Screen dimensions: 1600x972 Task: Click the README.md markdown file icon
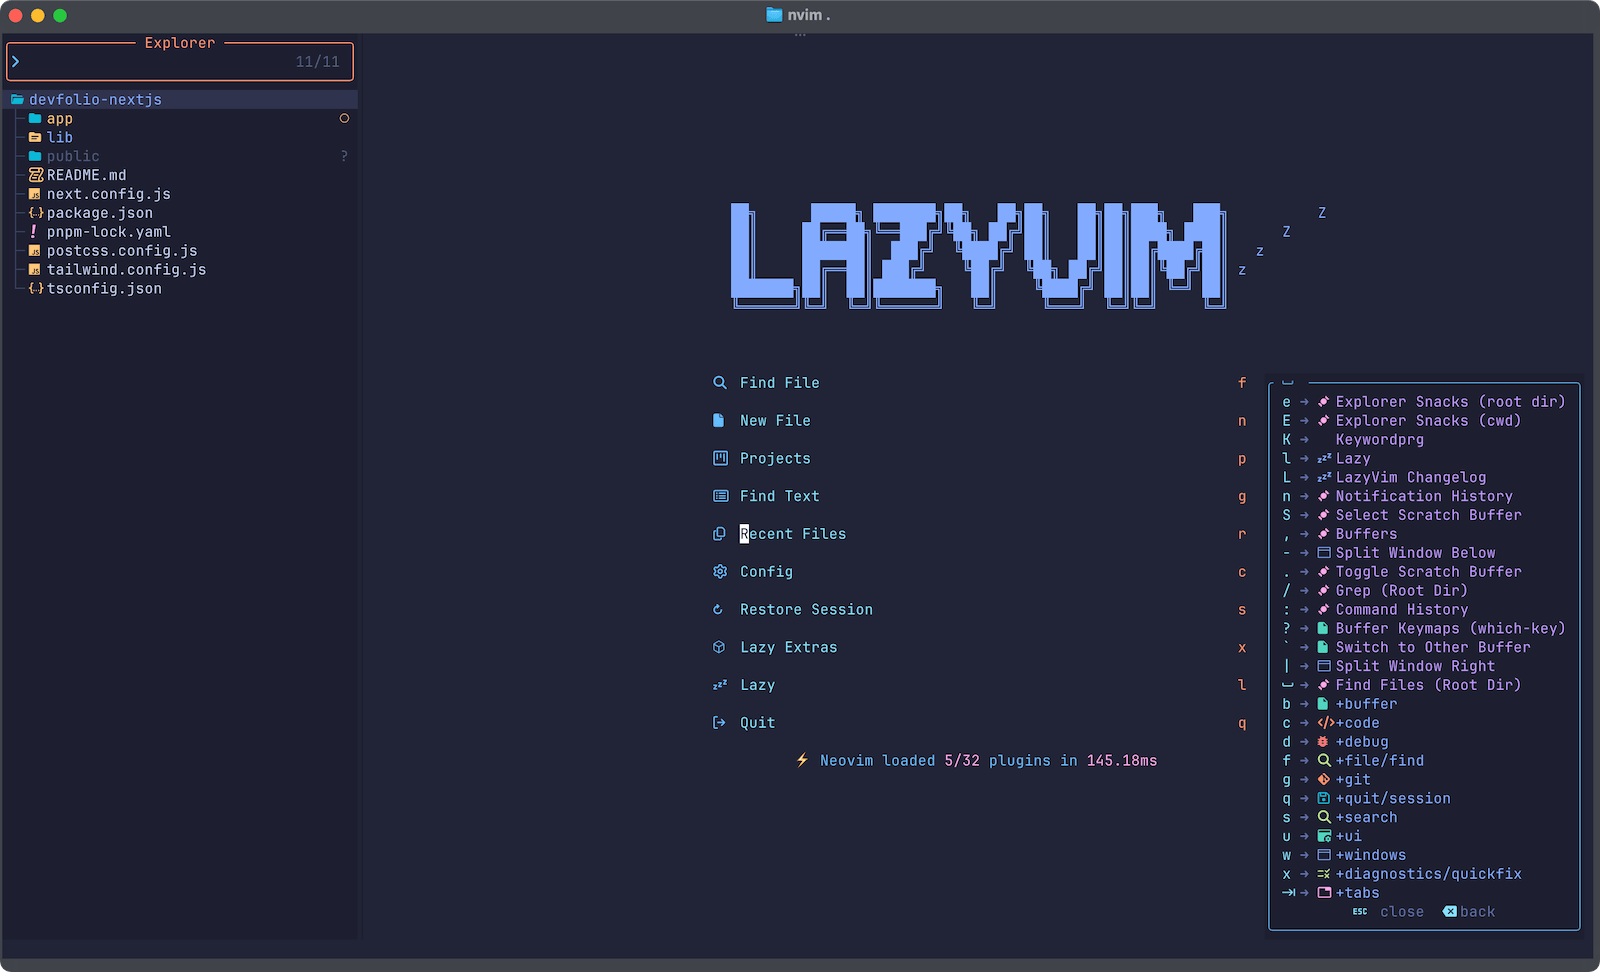36,175
